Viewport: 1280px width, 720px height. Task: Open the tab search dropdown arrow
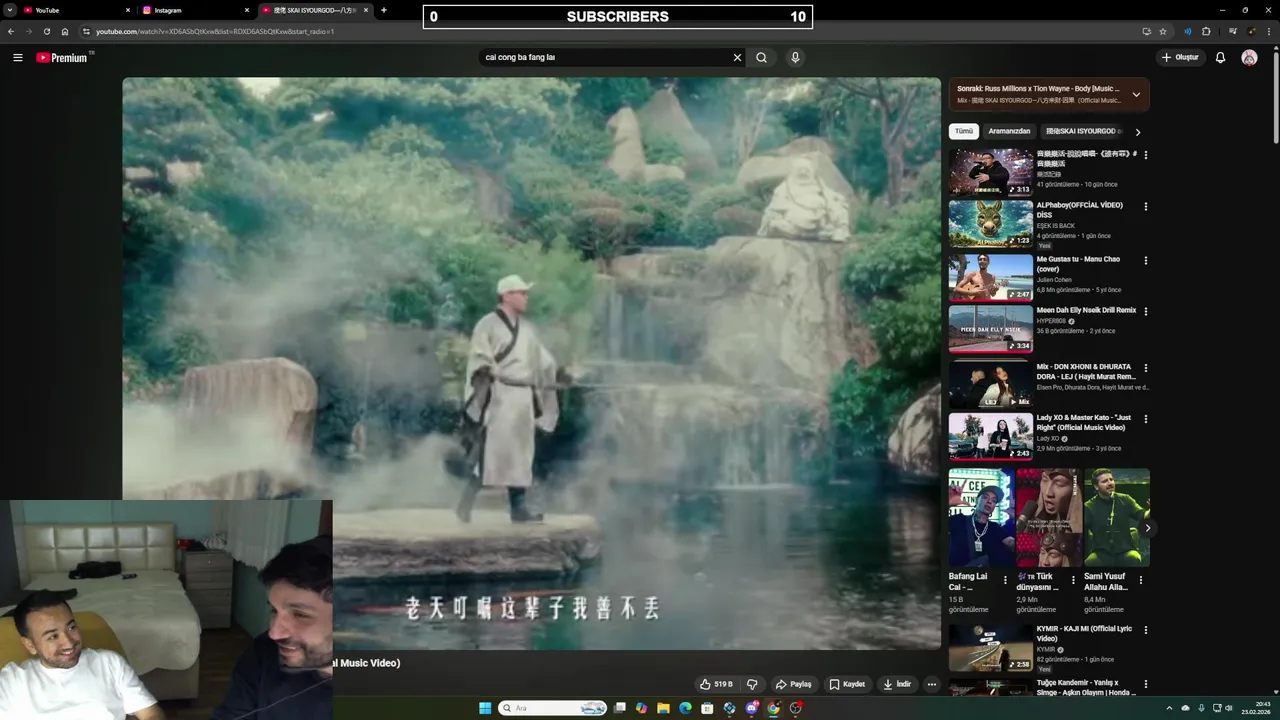(x=9, y=10)
